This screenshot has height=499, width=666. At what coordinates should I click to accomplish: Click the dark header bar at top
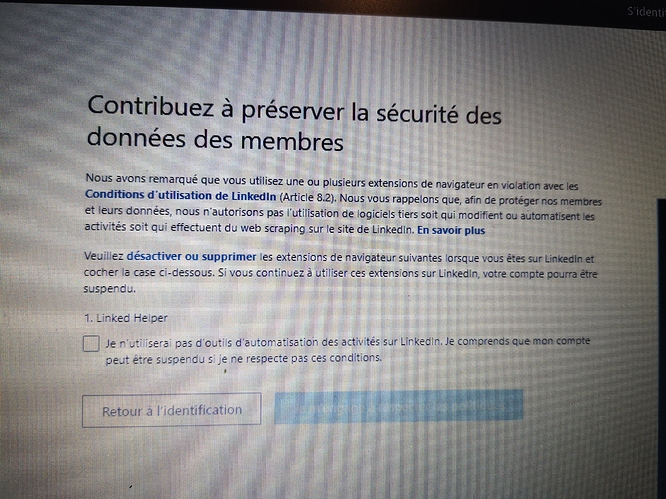pyautogui.click(x=333, y=8)
